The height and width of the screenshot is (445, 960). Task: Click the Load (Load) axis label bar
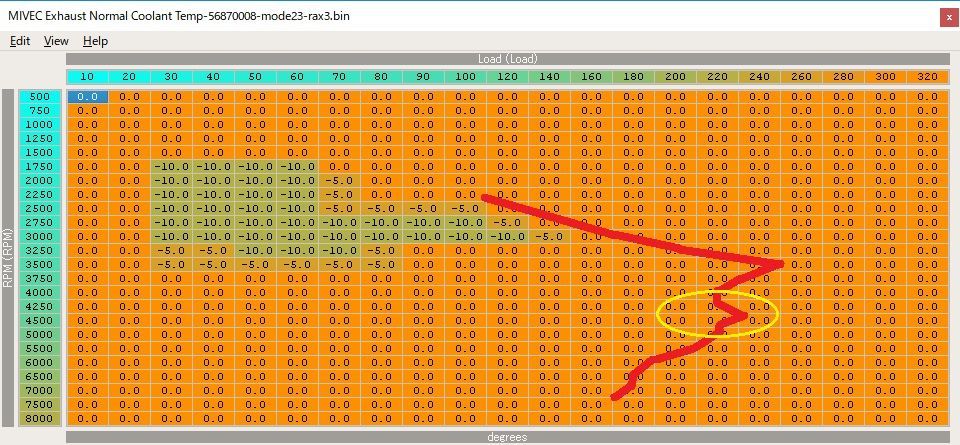[x=507, y=59]
